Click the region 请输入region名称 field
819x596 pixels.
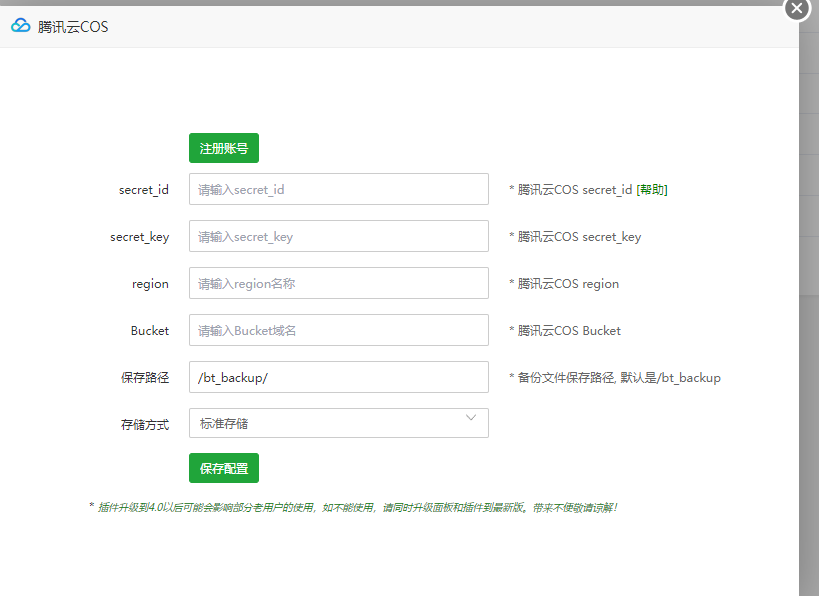[x=338, y=283]
